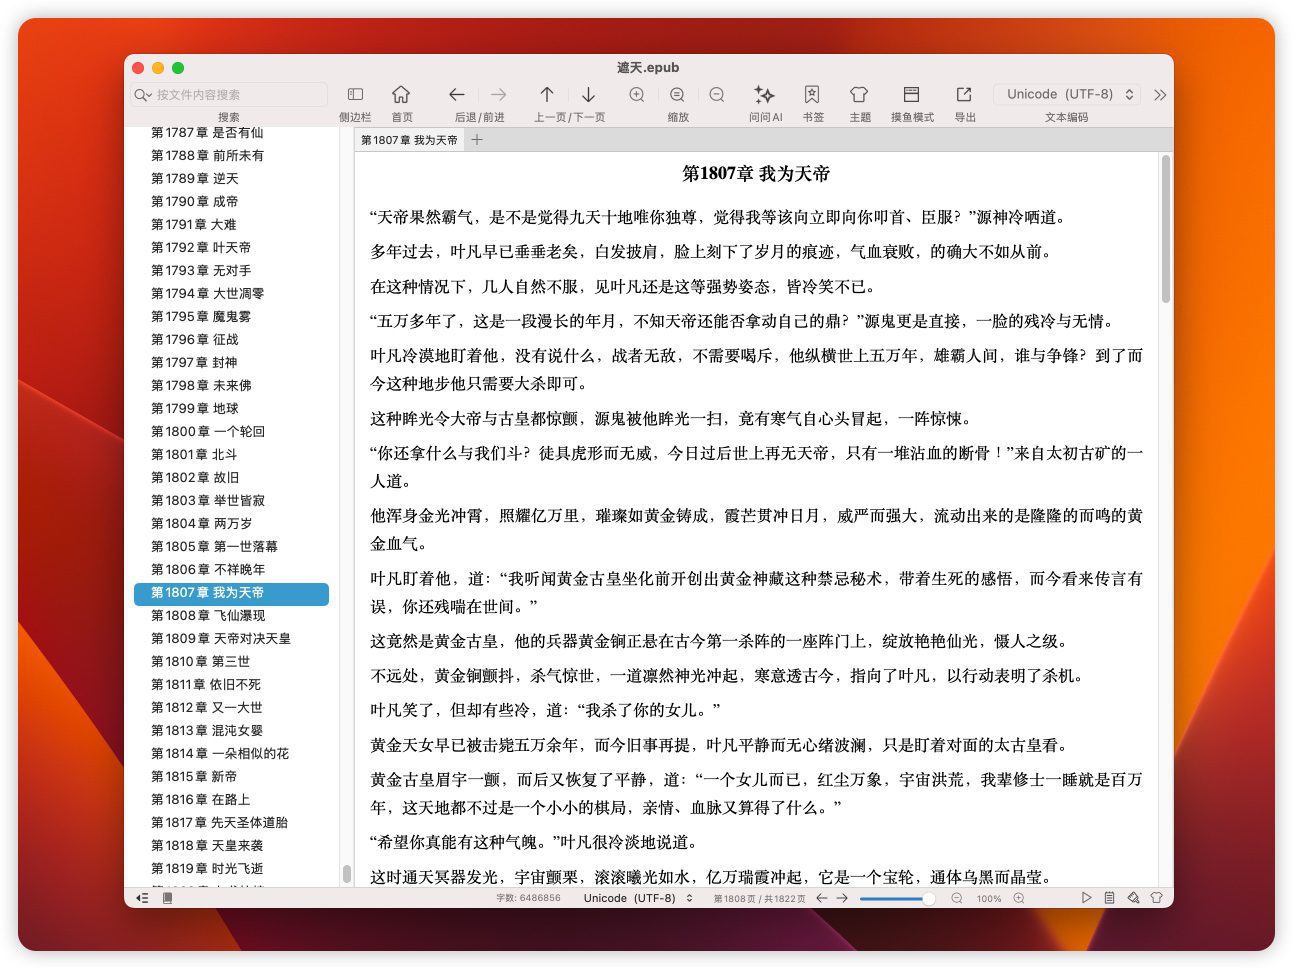Jump to the previous page with up arrow
This screenshot has width=1293, height=969.
tap(547, 95)
